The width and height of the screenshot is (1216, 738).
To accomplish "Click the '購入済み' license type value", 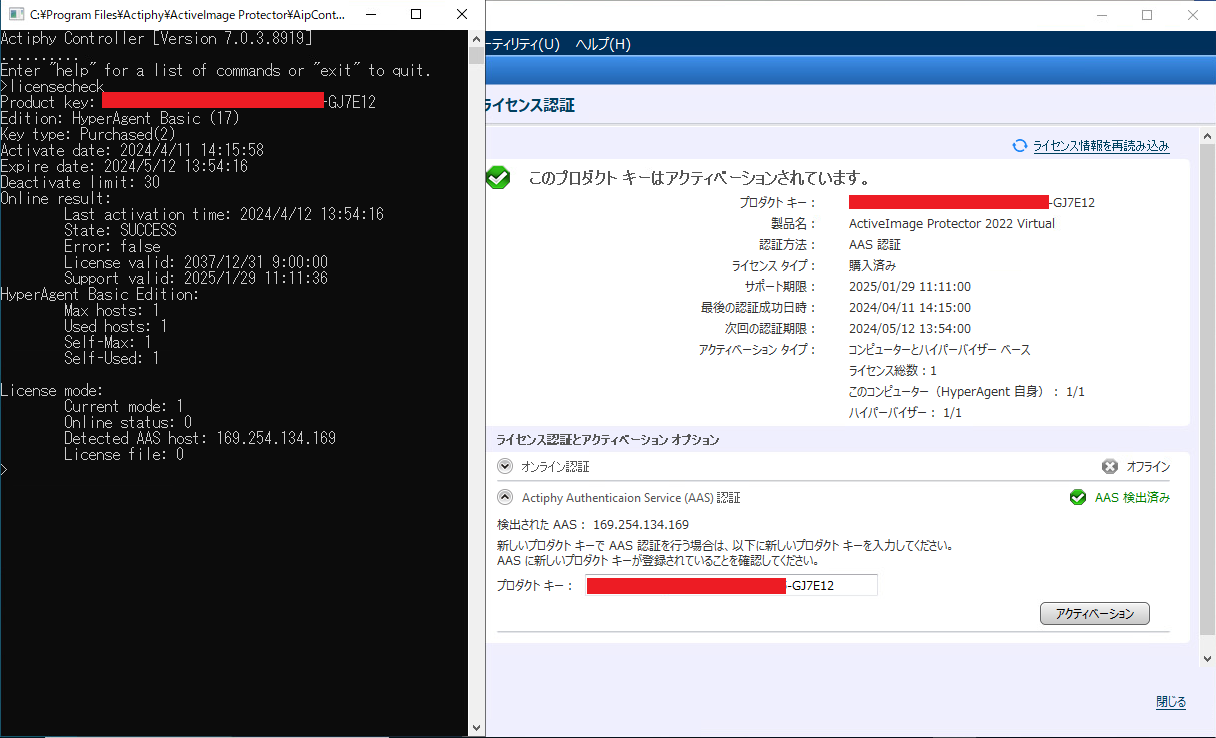I will point(872,266).
